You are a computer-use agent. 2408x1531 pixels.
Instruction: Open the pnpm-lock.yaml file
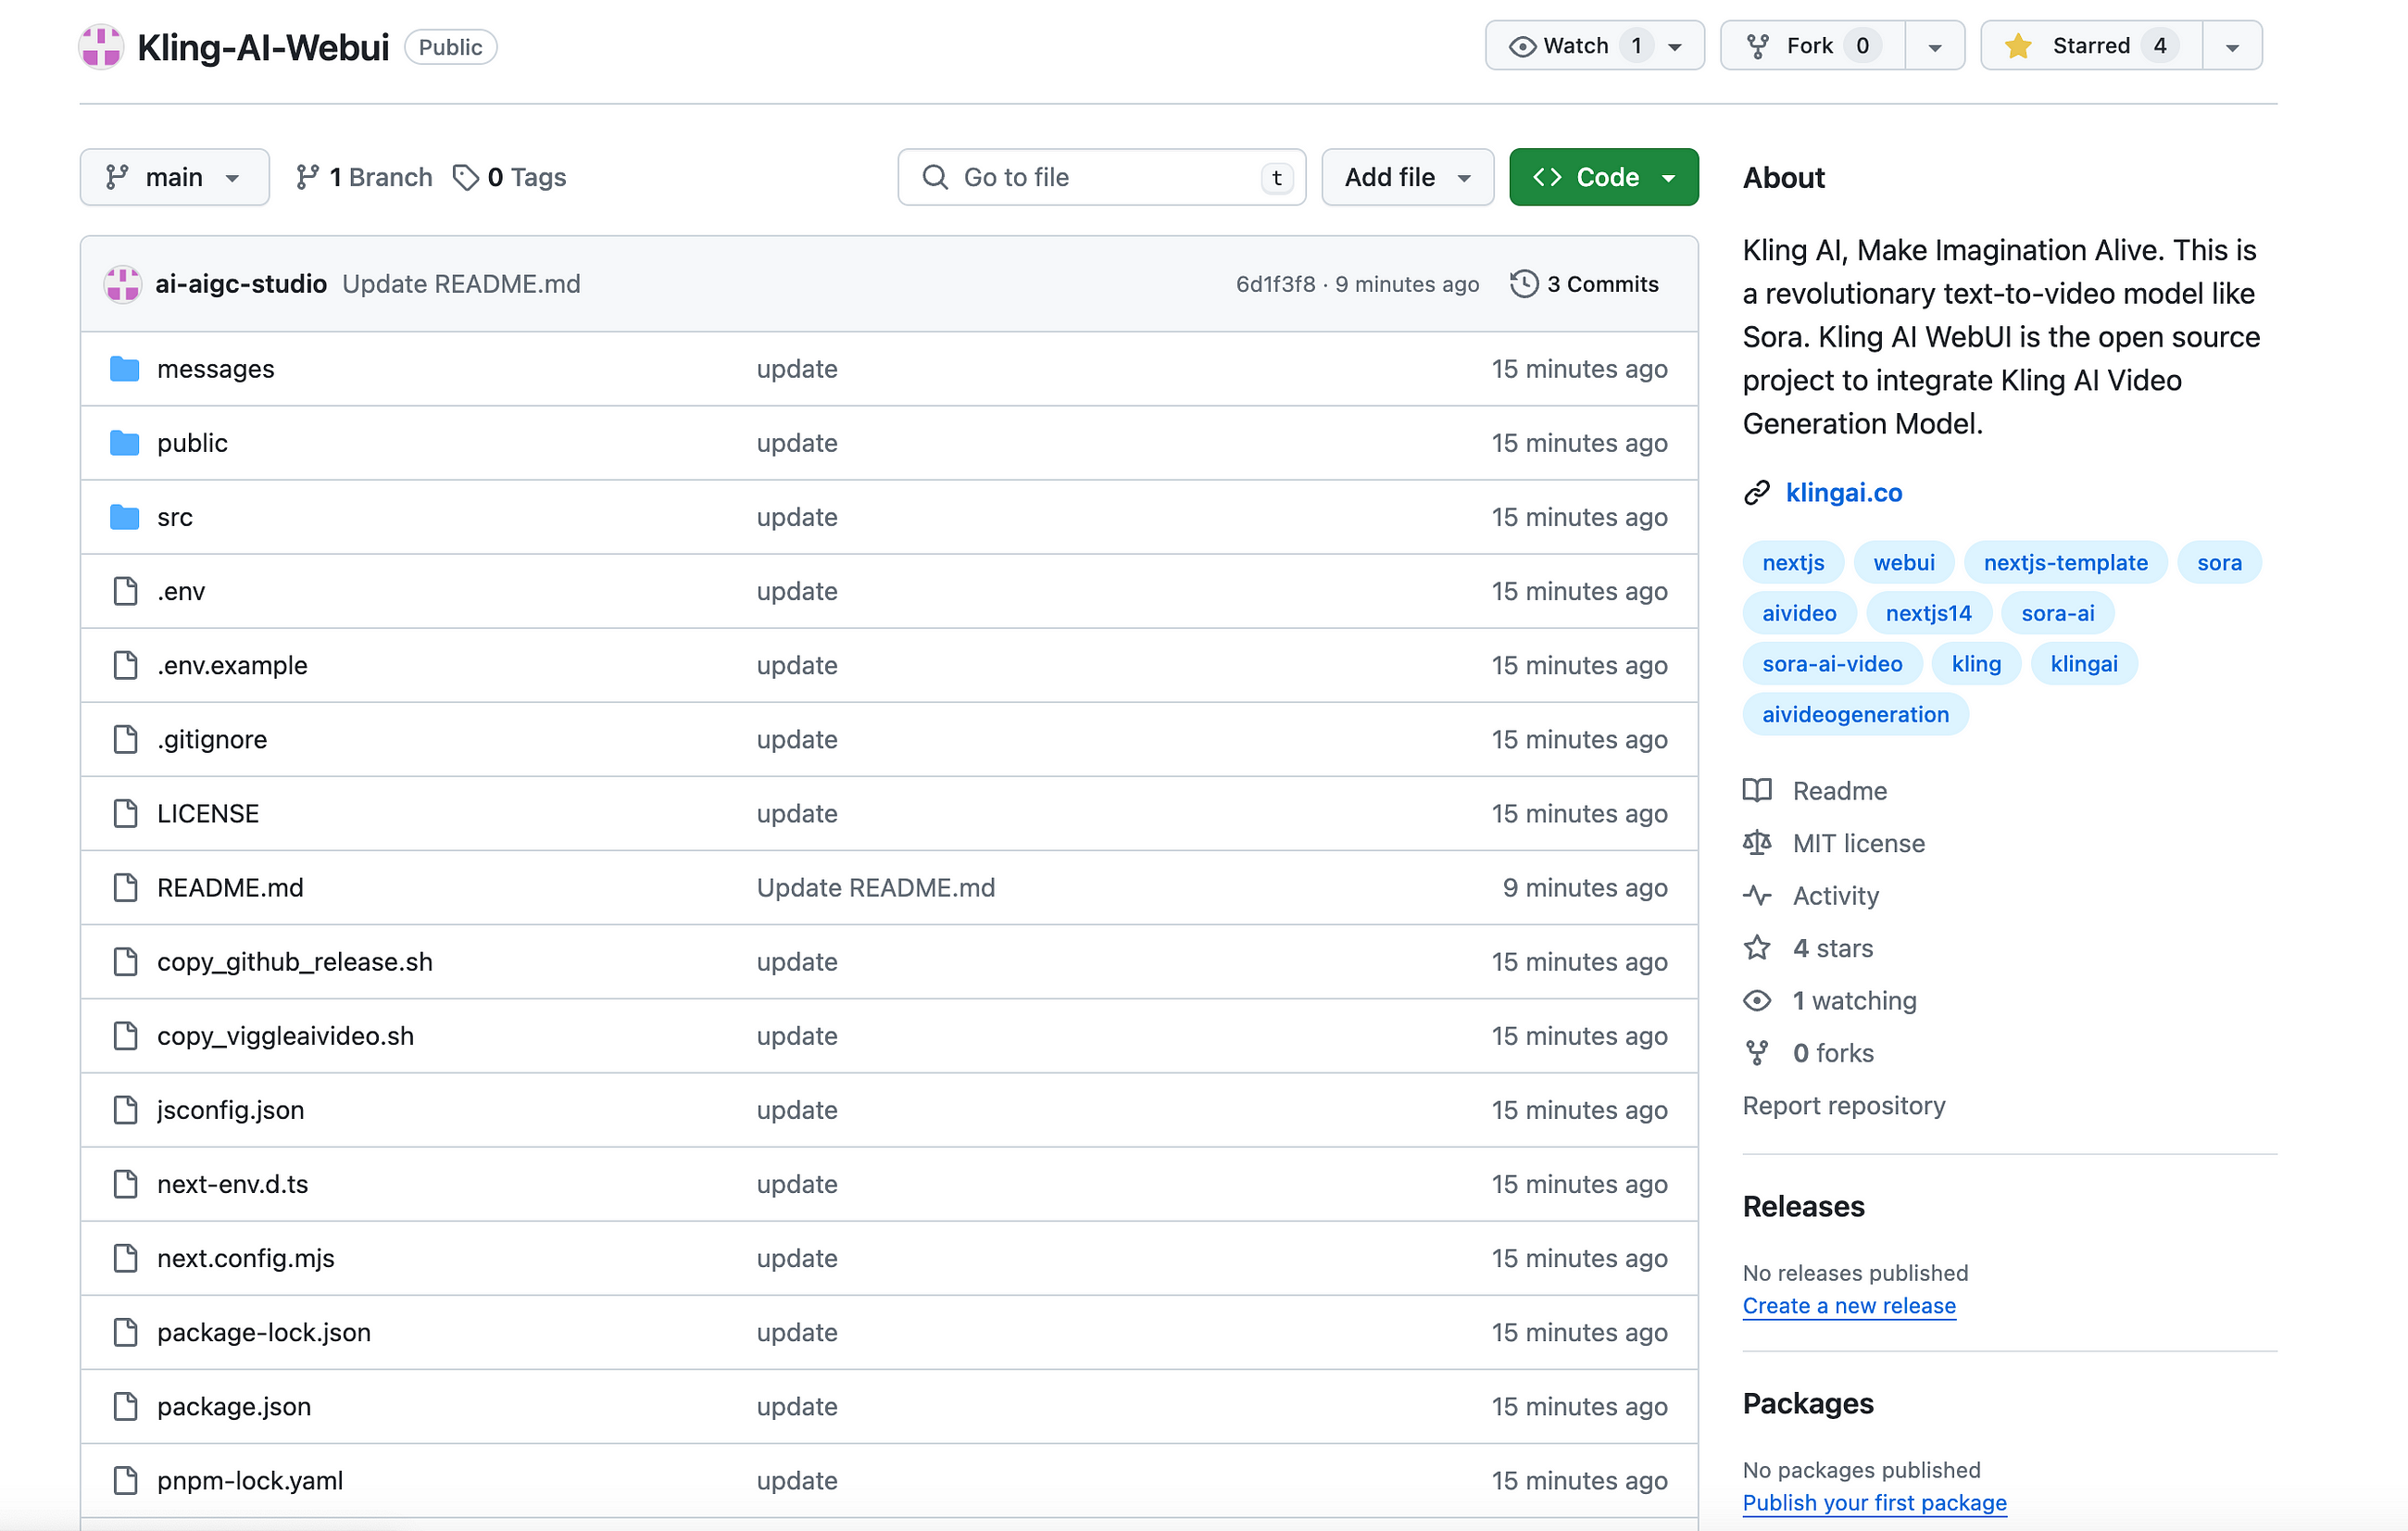point(250,1480)
